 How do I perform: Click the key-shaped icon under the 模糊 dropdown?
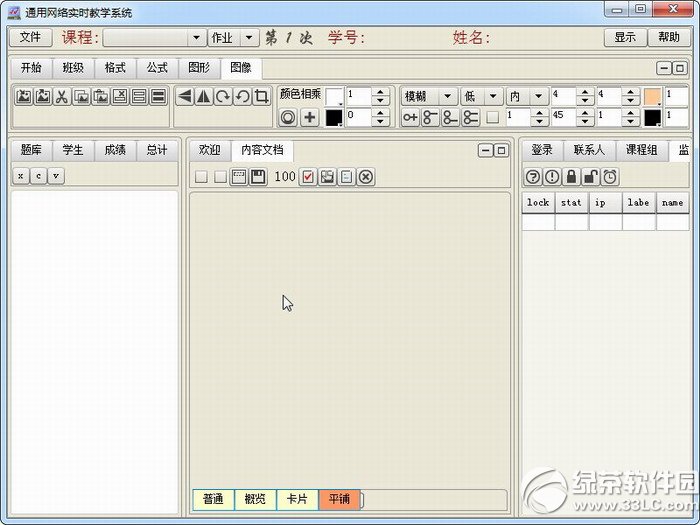[410, 117]
